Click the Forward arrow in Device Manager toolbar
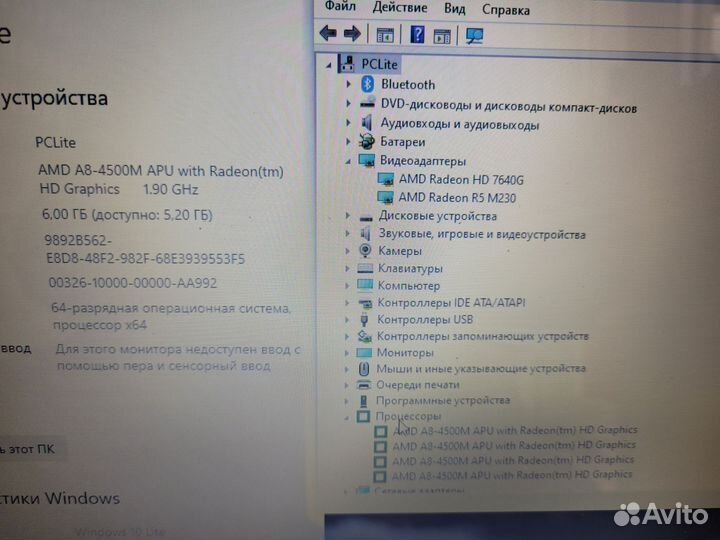The image size is (720, 540). (x=352, y=34)
